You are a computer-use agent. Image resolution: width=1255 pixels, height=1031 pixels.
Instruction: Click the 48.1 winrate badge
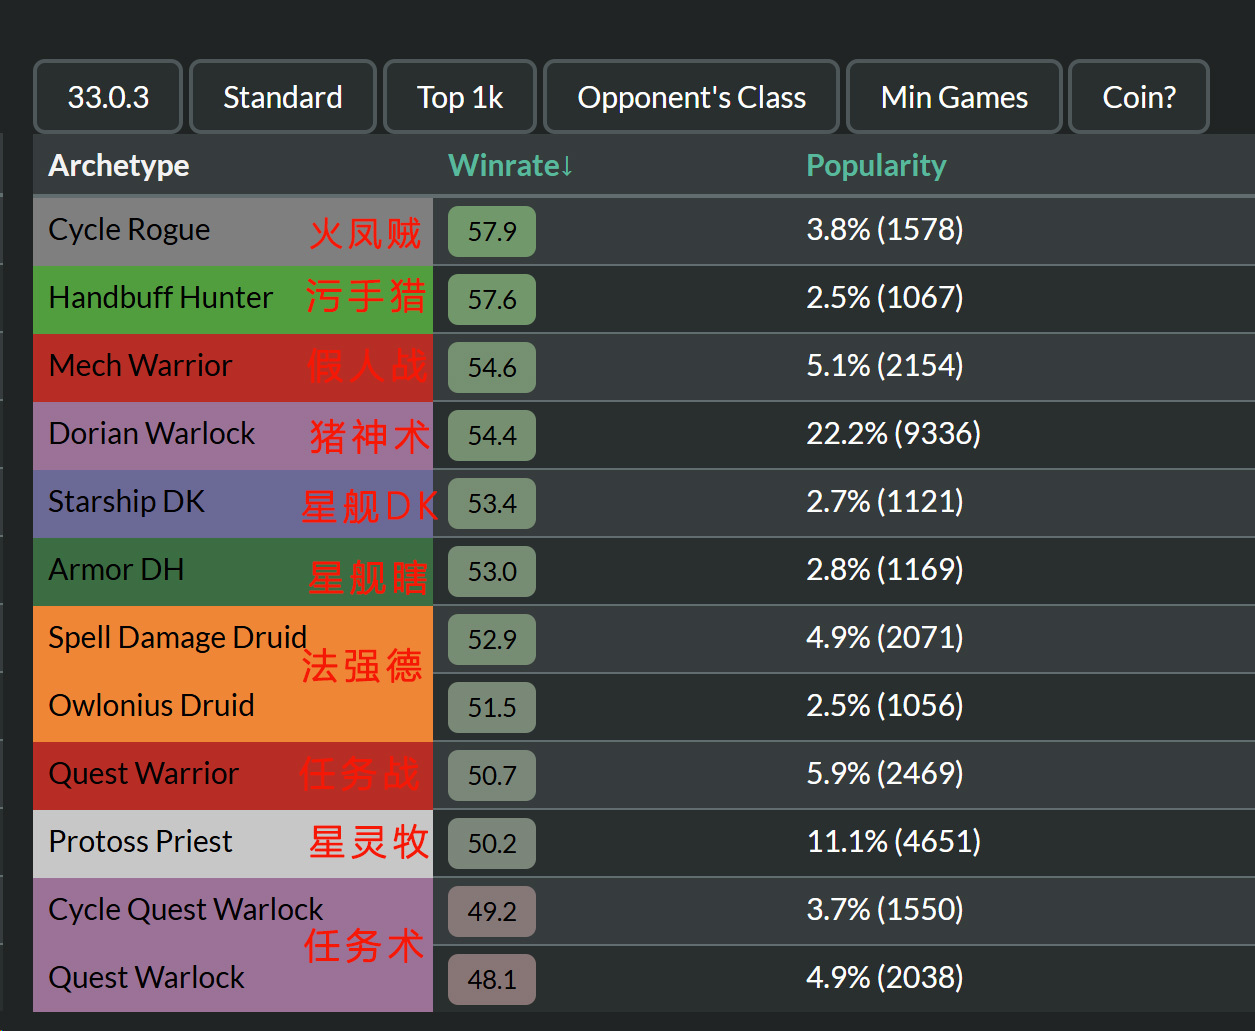tap(492, 980)
